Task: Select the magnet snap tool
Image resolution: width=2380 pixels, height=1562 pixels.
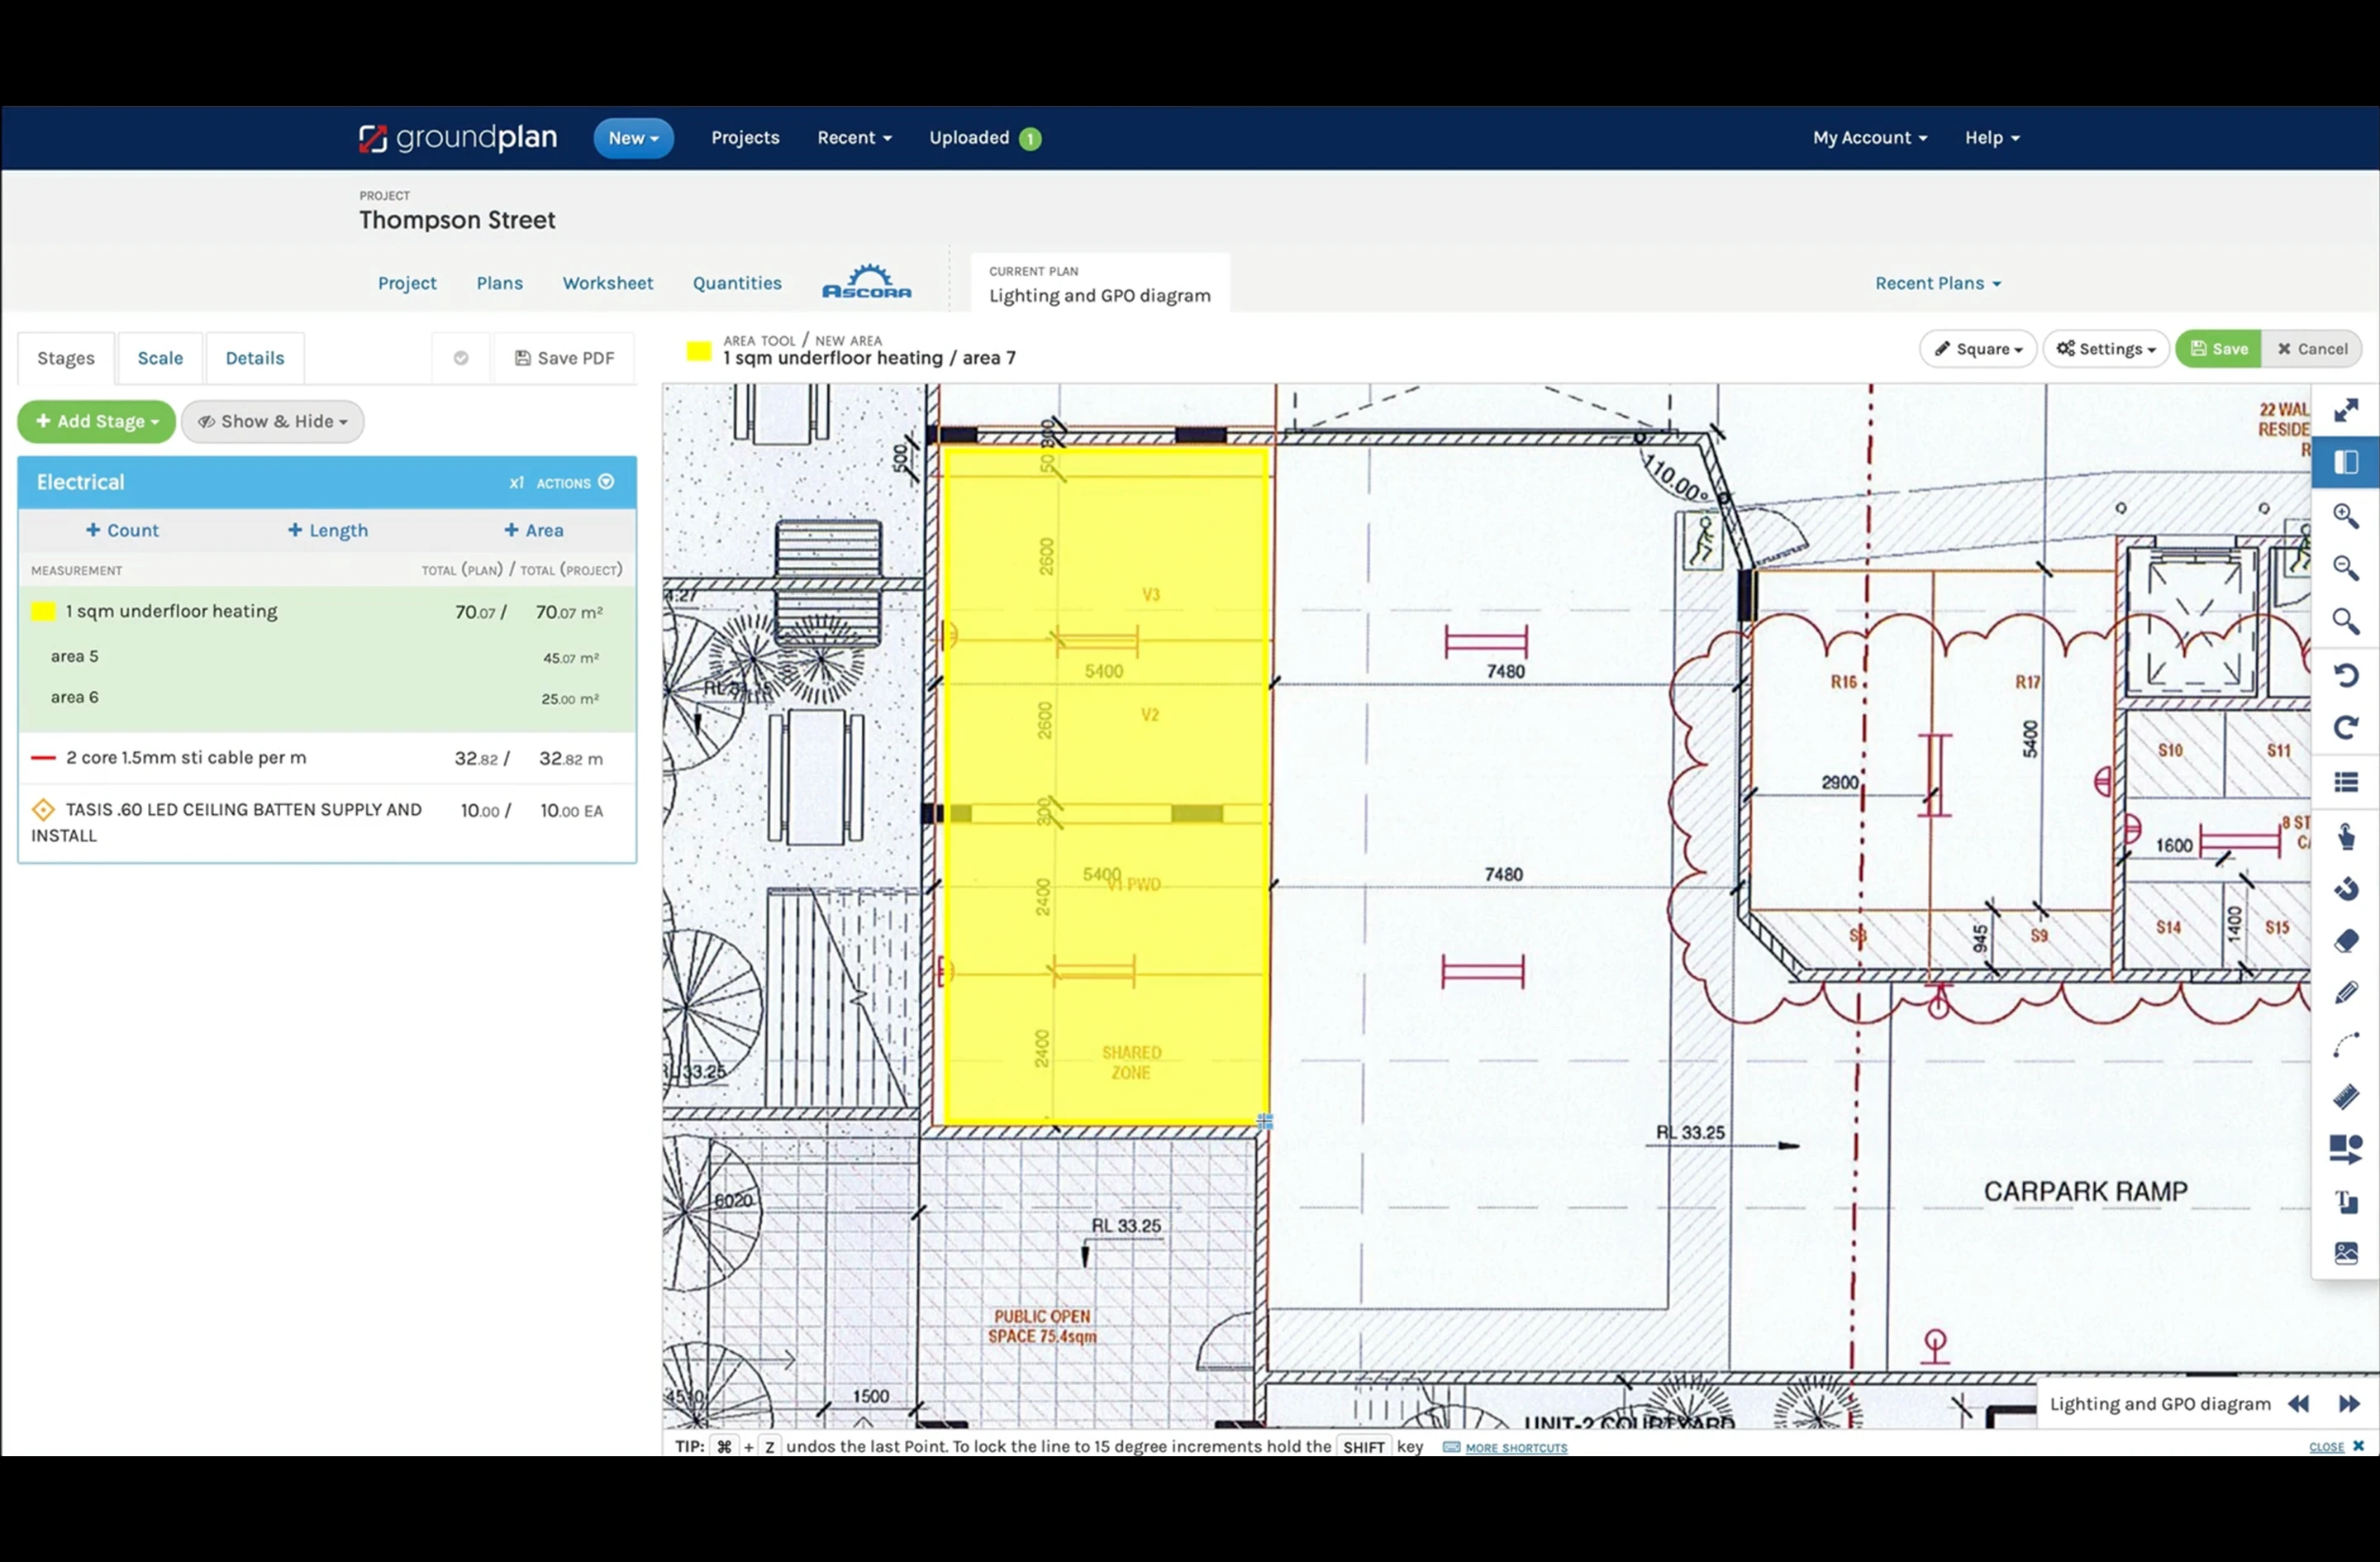Action: coord(2346,889)
